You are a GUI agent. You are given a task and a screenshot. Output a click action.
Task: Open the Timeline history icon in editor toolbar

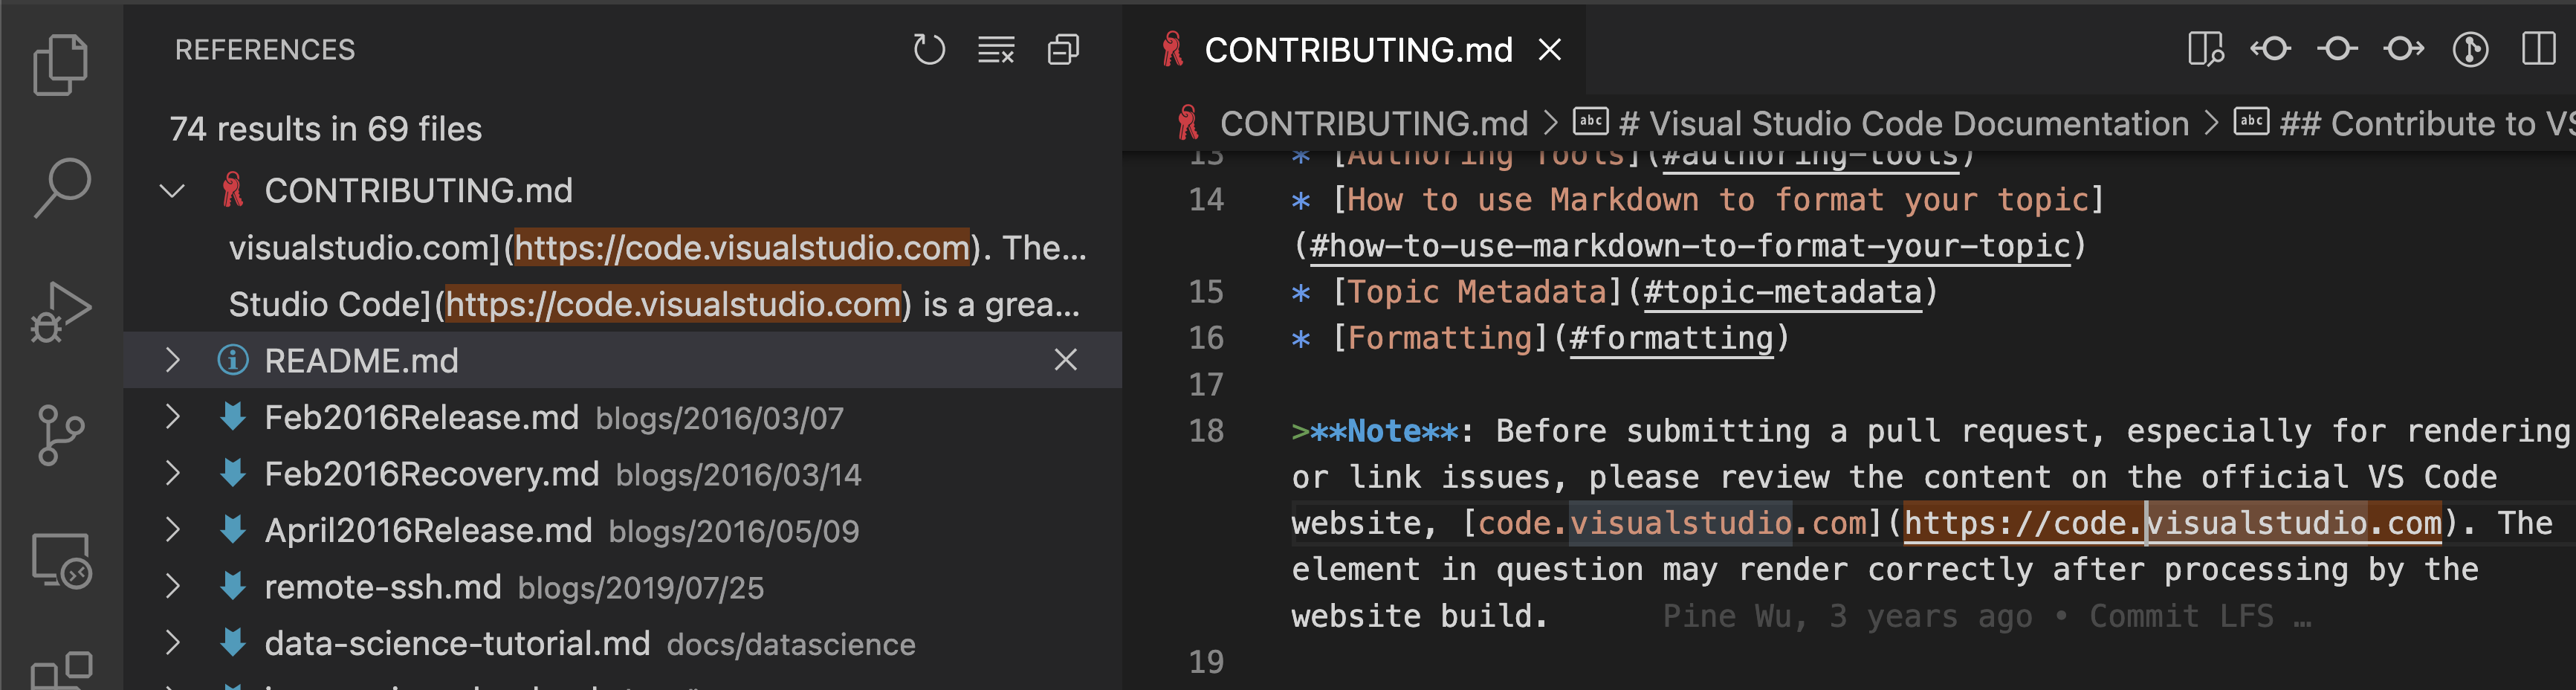[x=2470, y=50]
